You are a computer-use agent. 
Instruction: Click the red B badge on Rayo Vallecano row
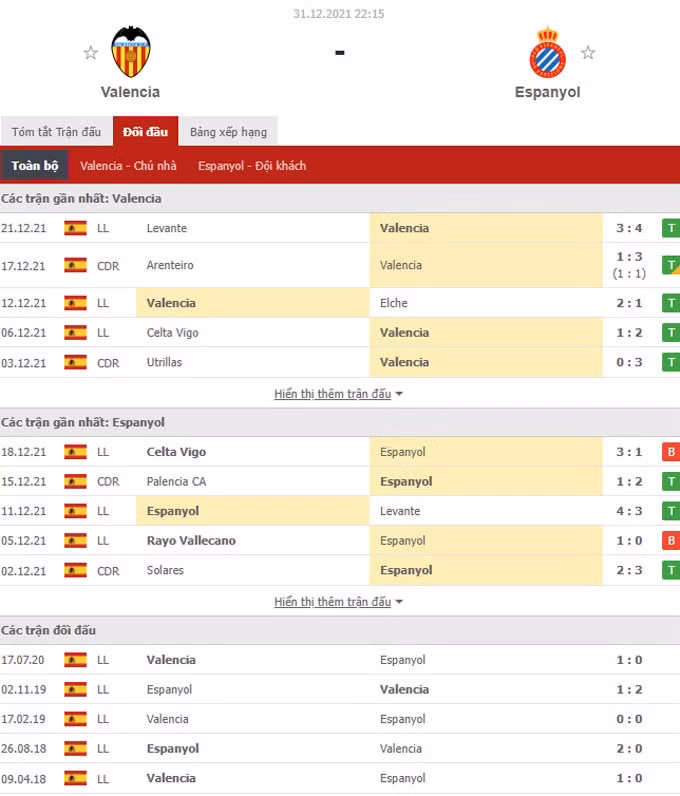click(x=671, y=541)
